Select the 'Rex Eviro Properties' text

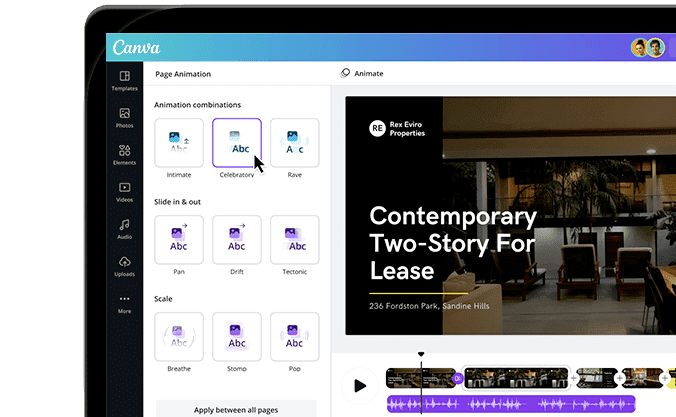click(x=407, y=129)
